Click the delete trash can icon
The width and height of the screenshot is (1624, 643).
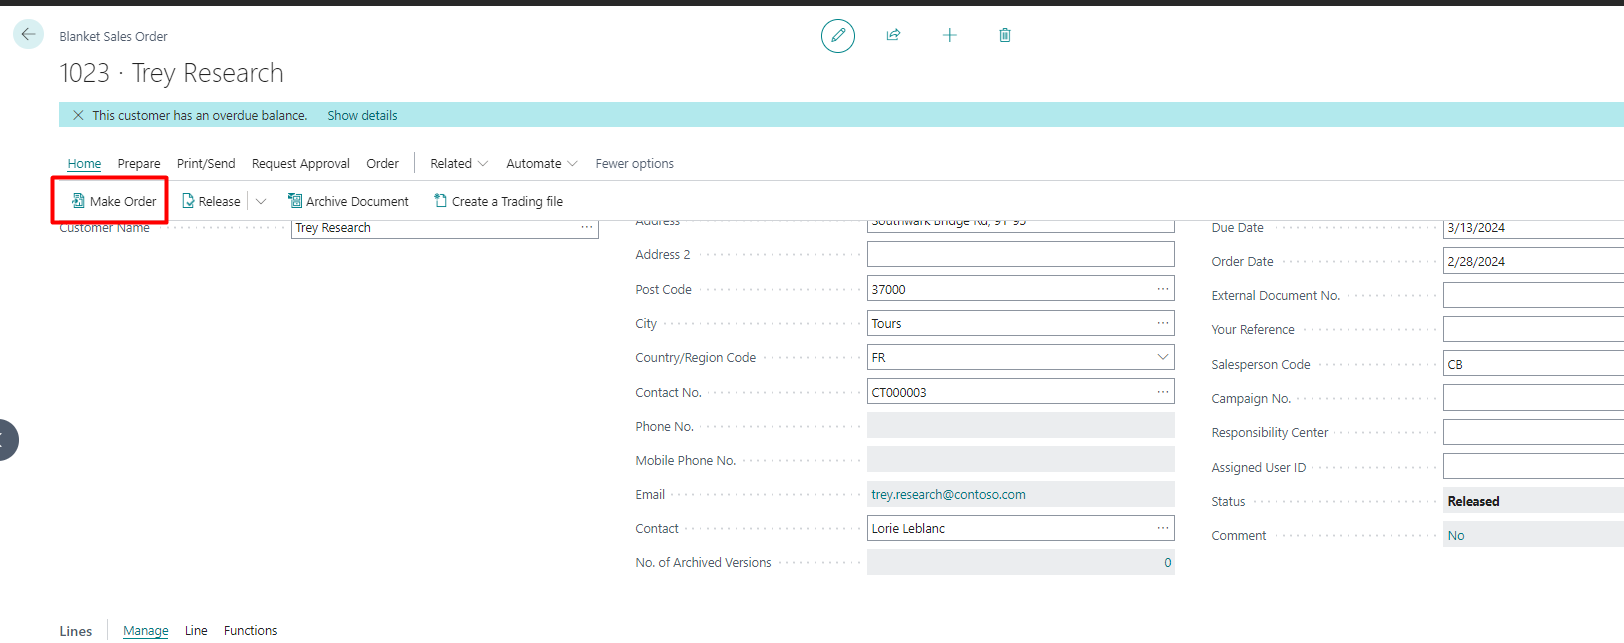pos(1005,35)
